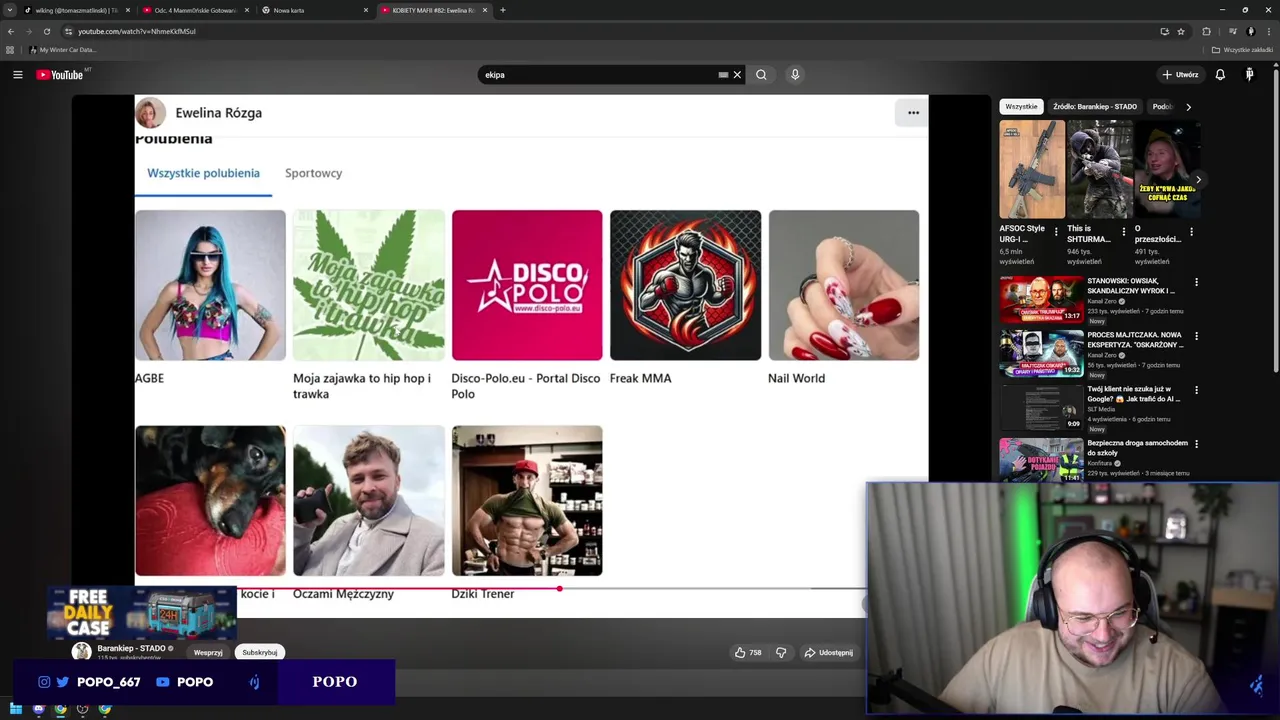Open options for 'Twój klient nie szuka' video
This screenshot has height=720, width=1280.
1196,390
